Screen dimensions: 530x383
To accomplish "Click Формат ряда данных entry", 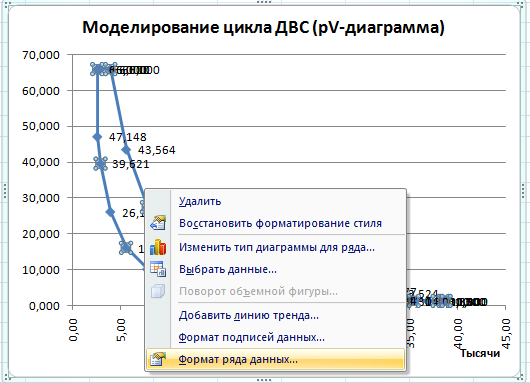I will (275, 359).
